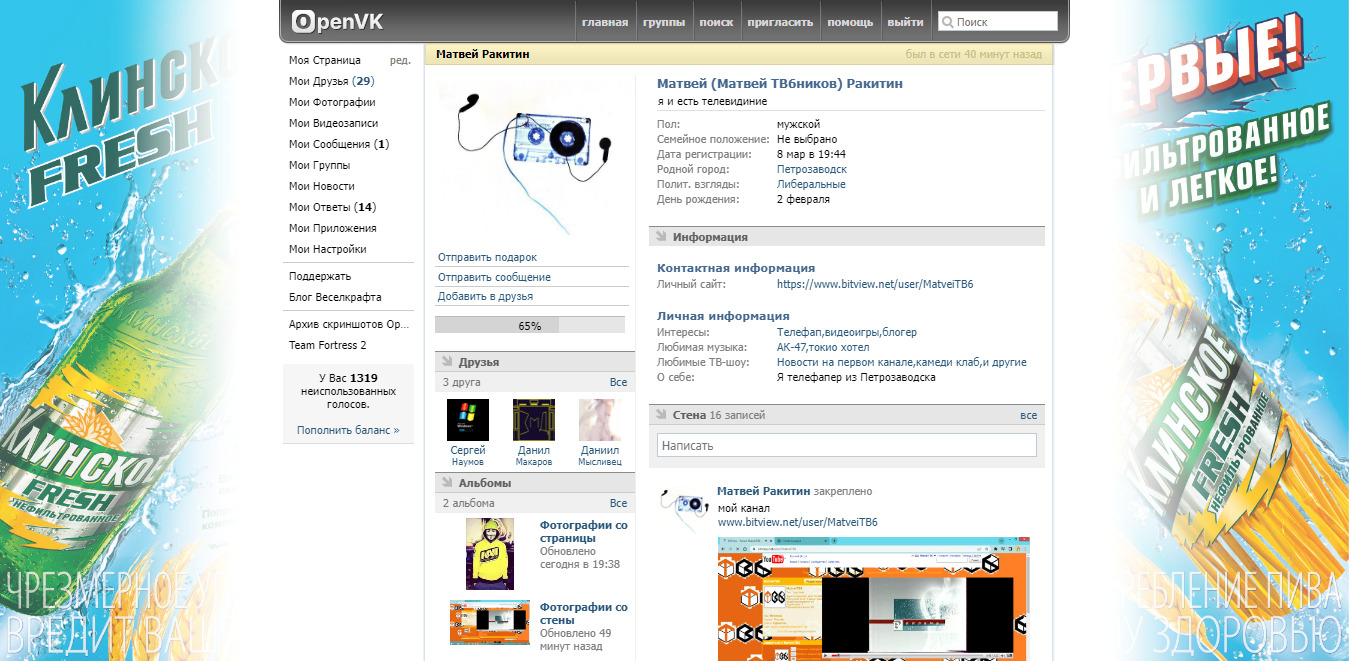Click the OpenVK logo
The width and height of the screenshot is (1349, 661).
click(x=336, y=21)
